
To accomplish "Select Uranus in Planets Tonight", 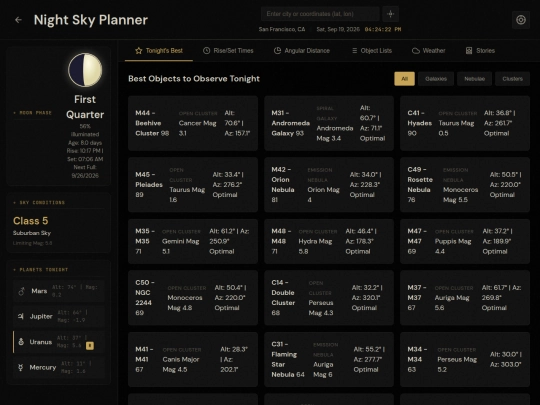I will point(59,342).
